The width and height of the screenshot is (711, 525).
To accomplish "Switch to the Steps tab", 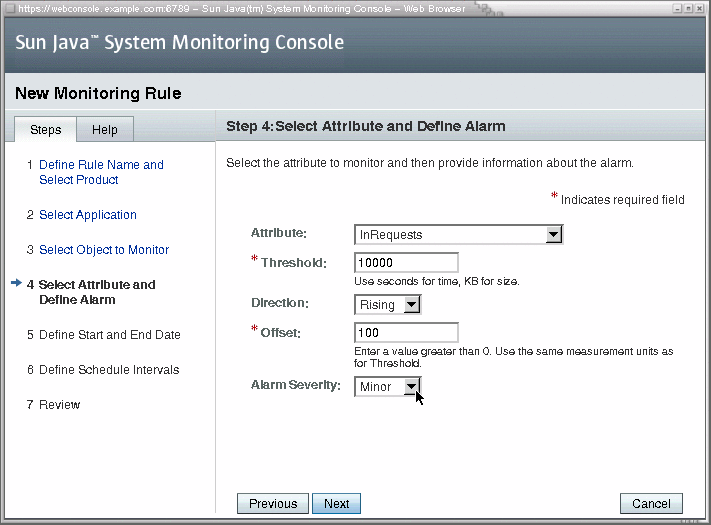I will pos(45,130).
